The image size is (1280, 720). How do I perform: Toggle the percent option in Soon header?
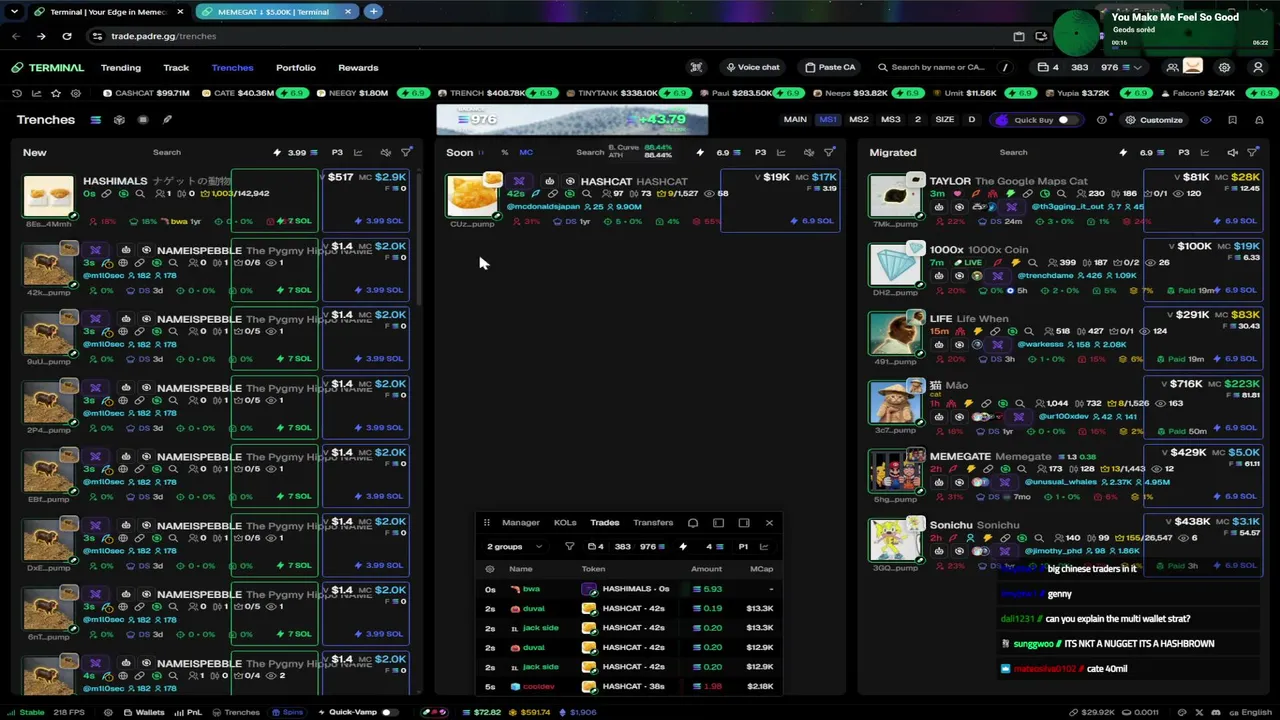pyautogui.click(x=504, y=152)
